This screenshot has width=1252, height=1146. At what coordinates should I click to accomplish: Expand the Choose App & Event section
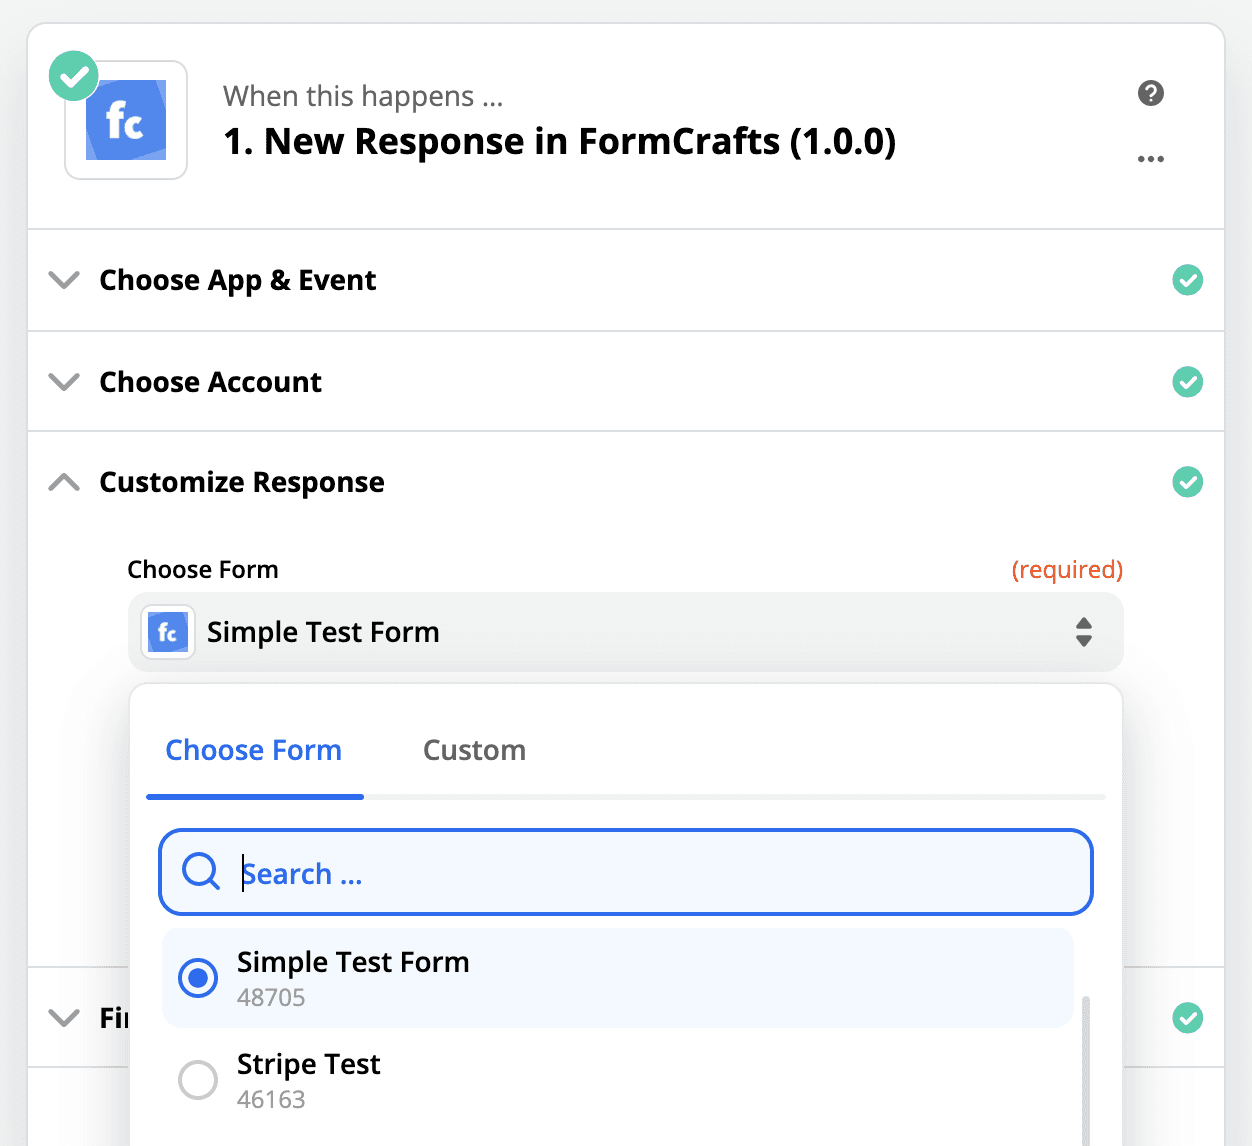64,280
